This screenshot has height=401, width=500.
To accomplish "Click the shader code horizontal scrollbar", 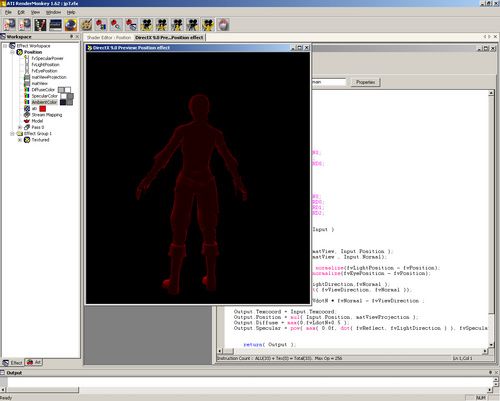I will coord(353,351).
